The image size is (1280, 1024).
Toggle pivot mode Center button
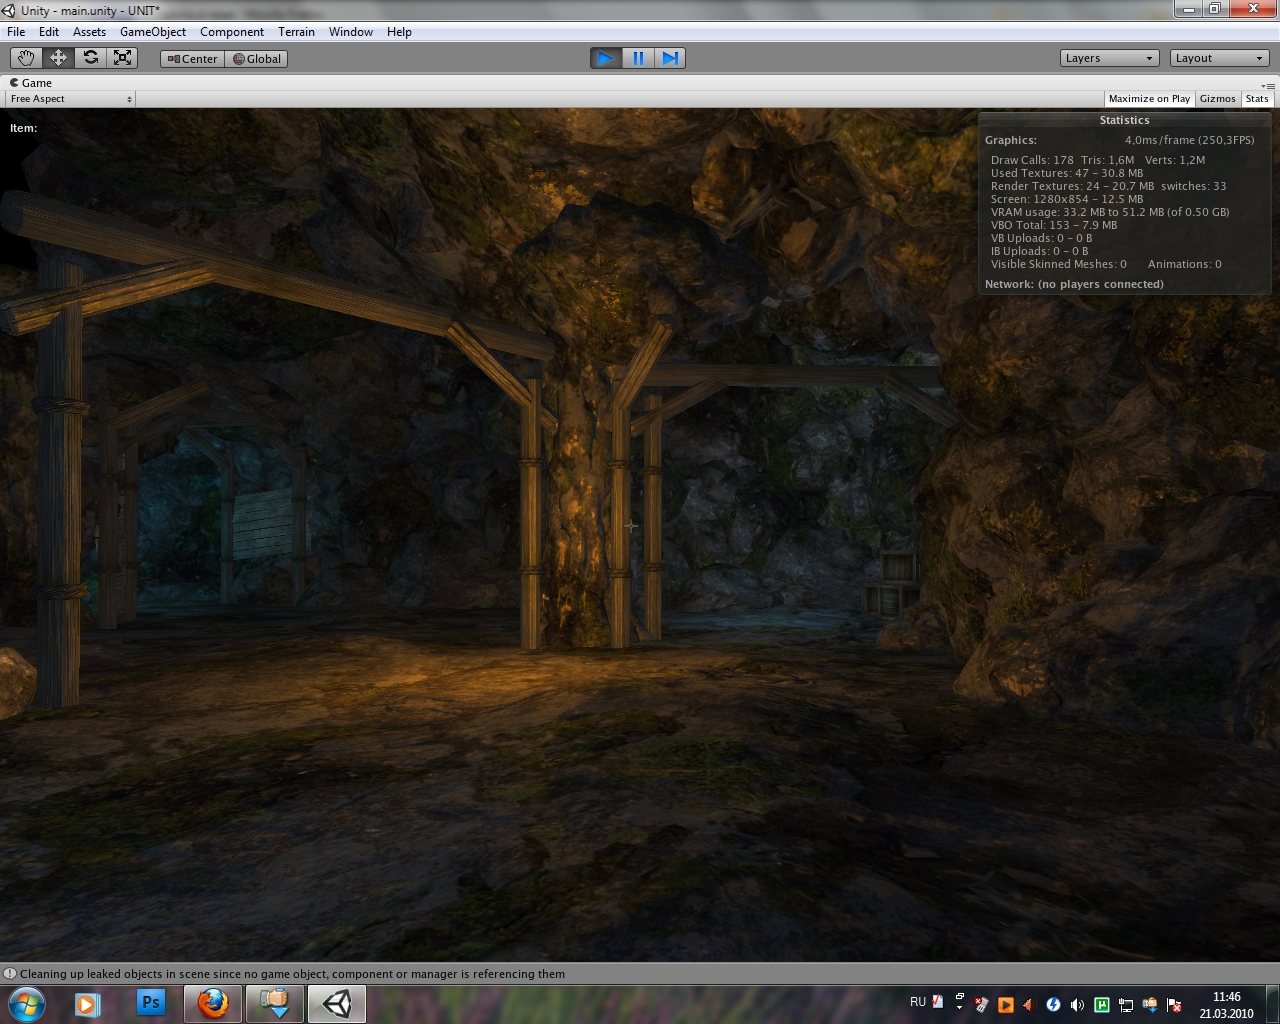click(x=192, y=59)
